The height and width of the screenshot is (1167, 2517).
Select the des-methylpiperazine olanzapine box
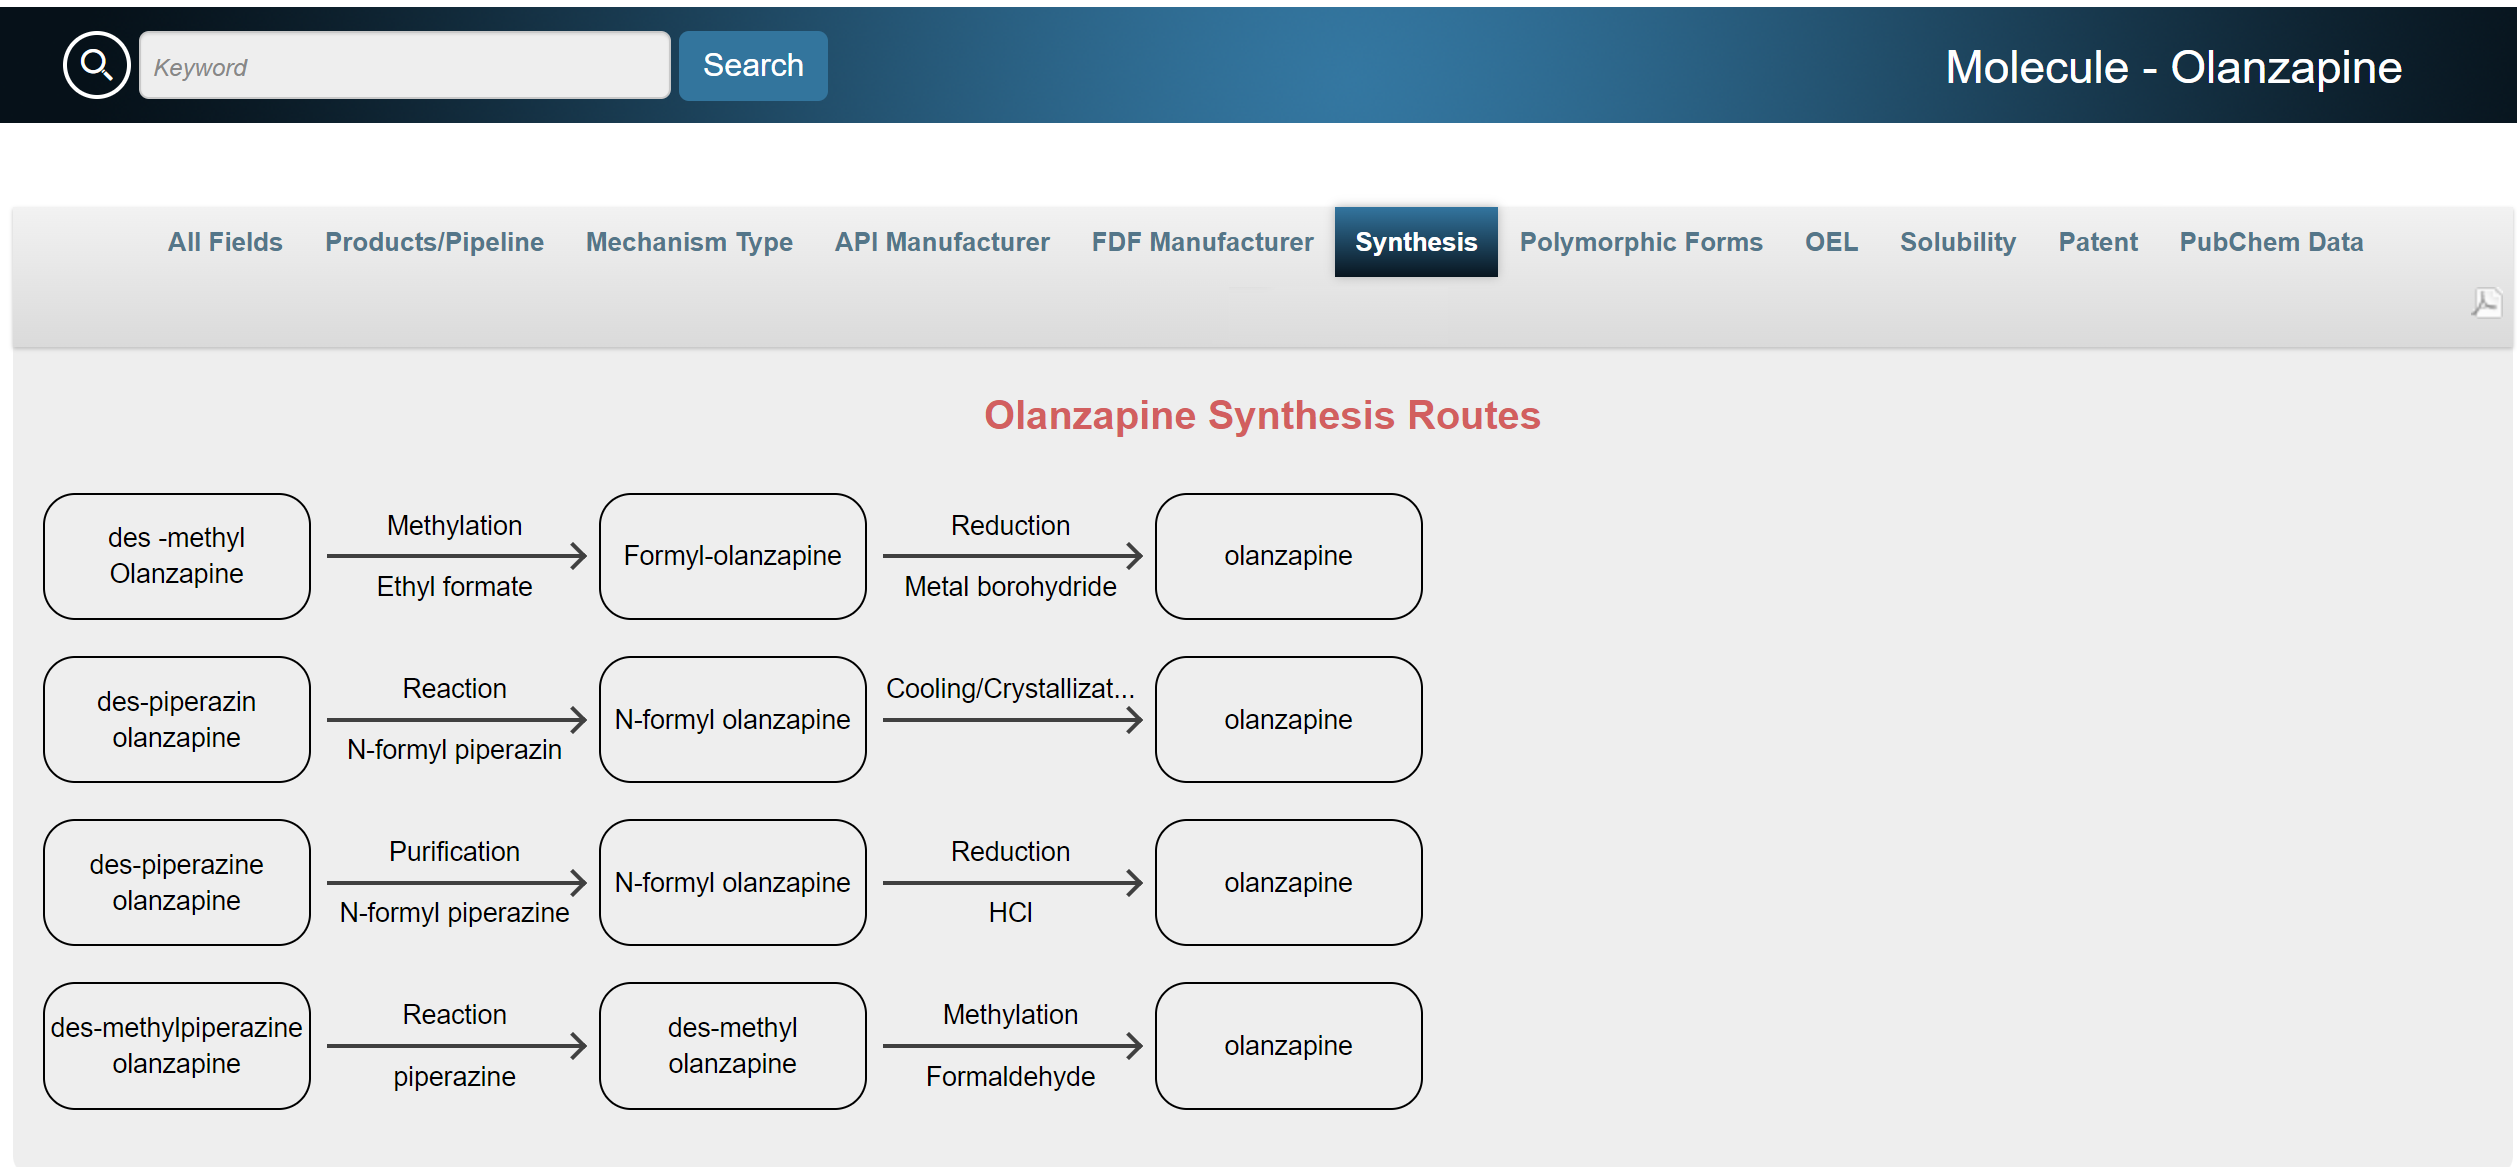pos(177,1045)
